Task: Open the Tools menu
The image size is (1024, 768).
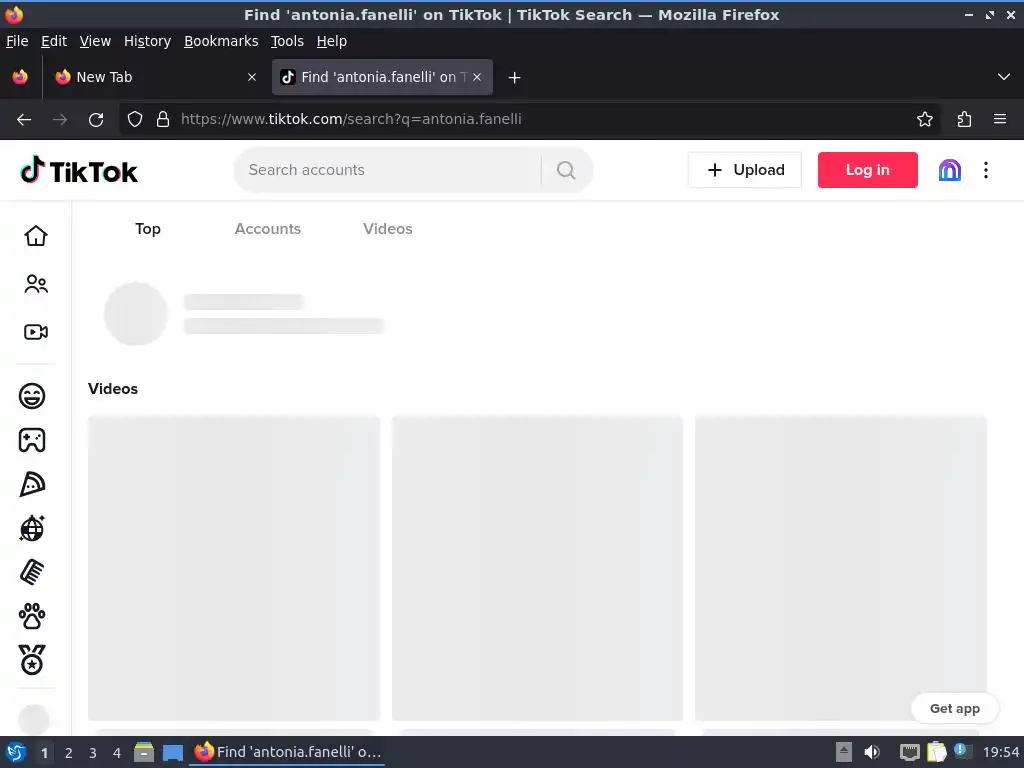Action: click(x=287, y=41)
